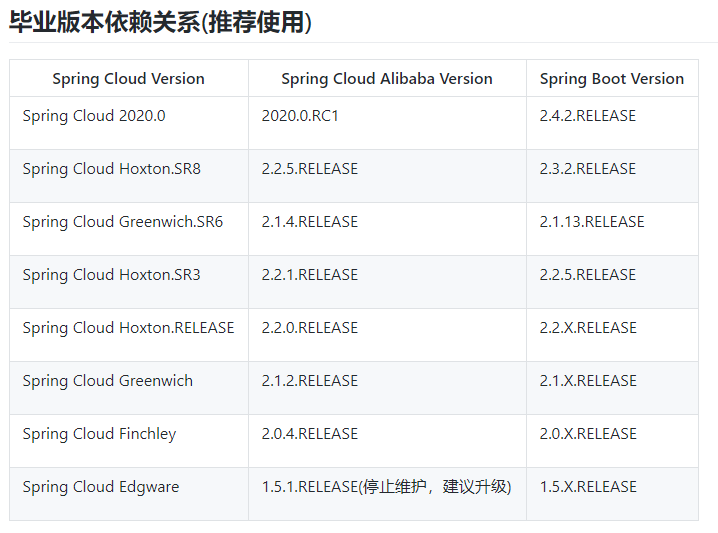Select the Spring Cloud 2020.0 cell
This screenshot has height=533, width=718.
(129, 123)
